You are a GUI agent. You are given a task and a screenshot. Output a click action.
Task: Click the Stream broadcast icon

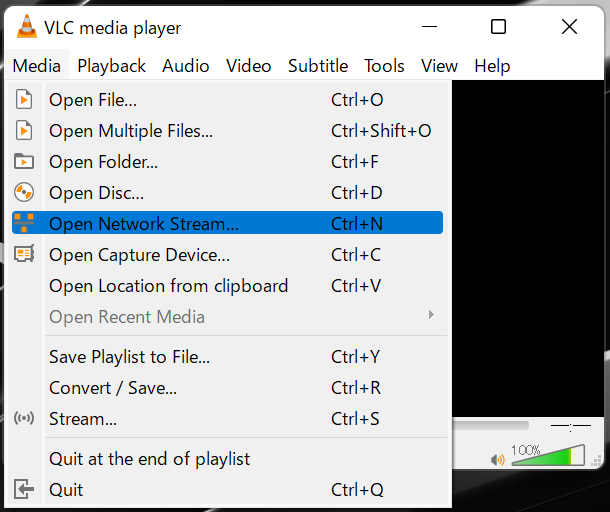[x=24, y=419]
